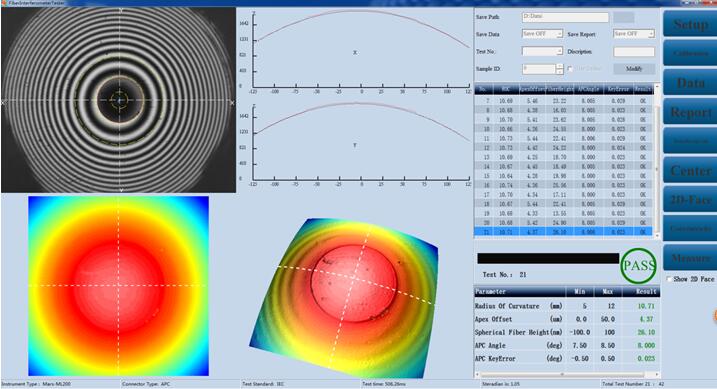Increment the Sample ID stepper
Image resolution: width=717 pixels, height=389 pixels.
[x=559, y=66]
